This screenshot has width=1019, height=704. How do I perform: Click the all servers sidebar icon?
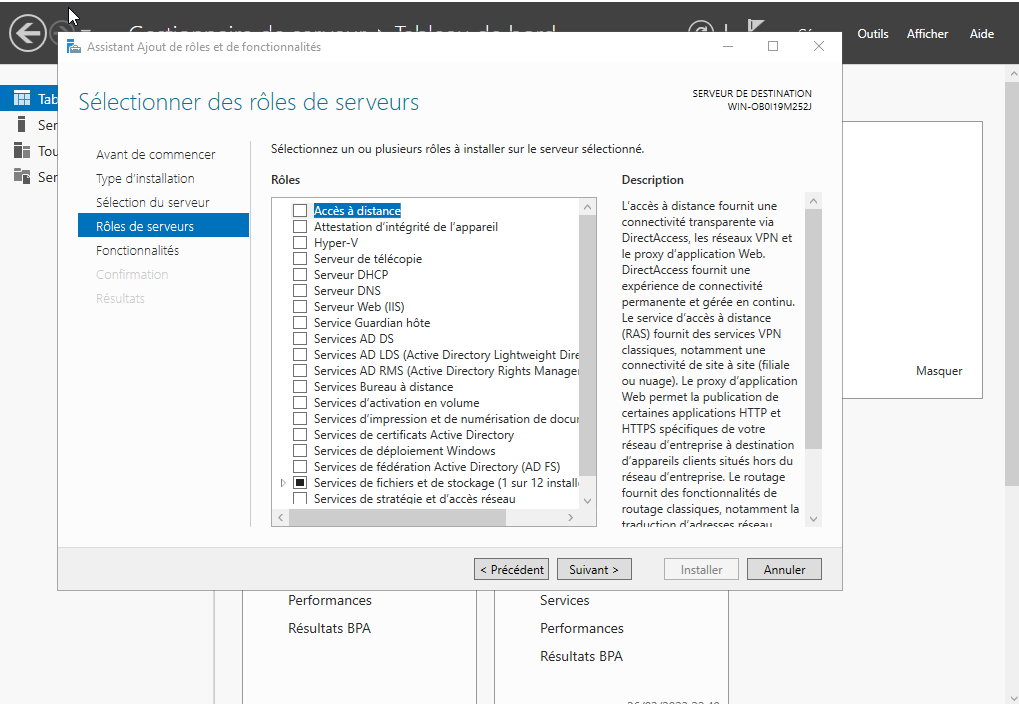[21, 151]
